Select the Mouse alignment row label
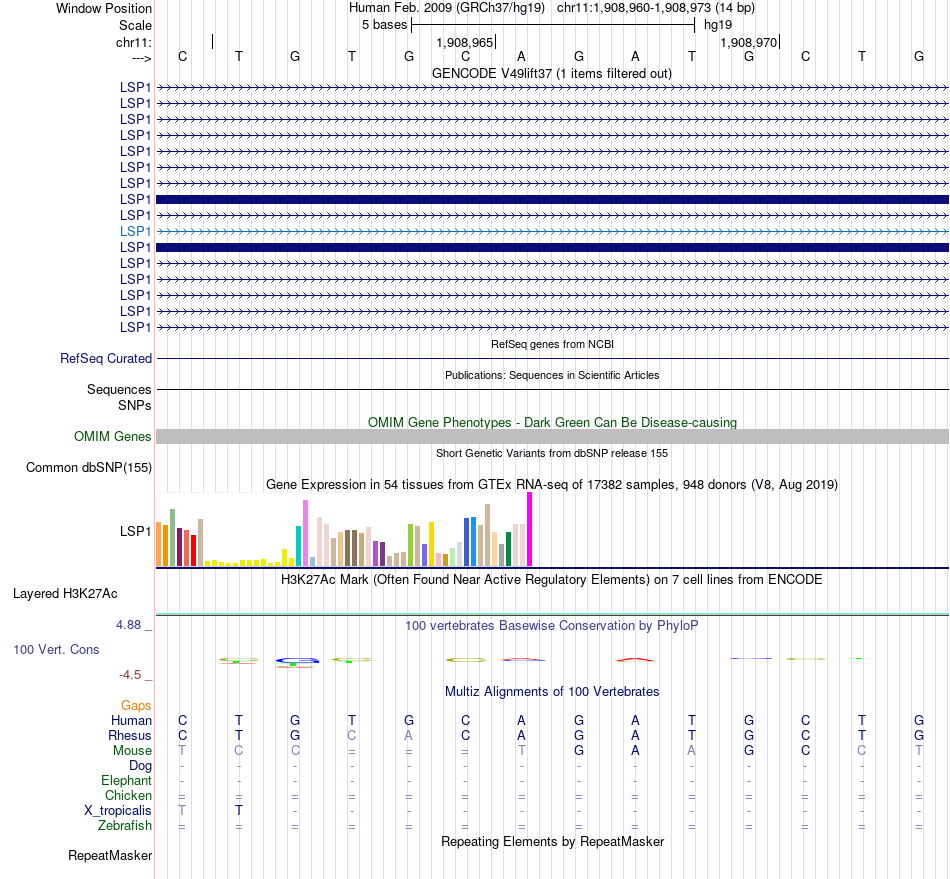 [x=132, y=751]
